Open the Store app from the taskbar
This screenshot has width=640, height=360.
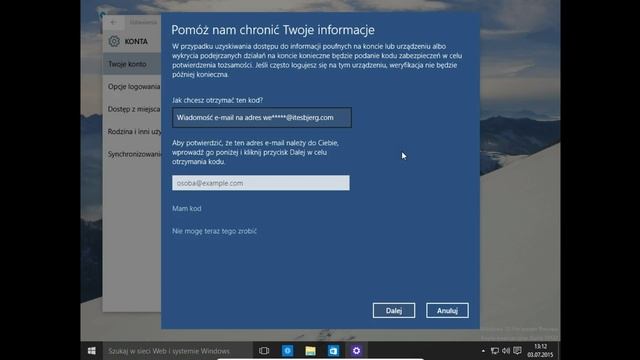tap(333, 351)
